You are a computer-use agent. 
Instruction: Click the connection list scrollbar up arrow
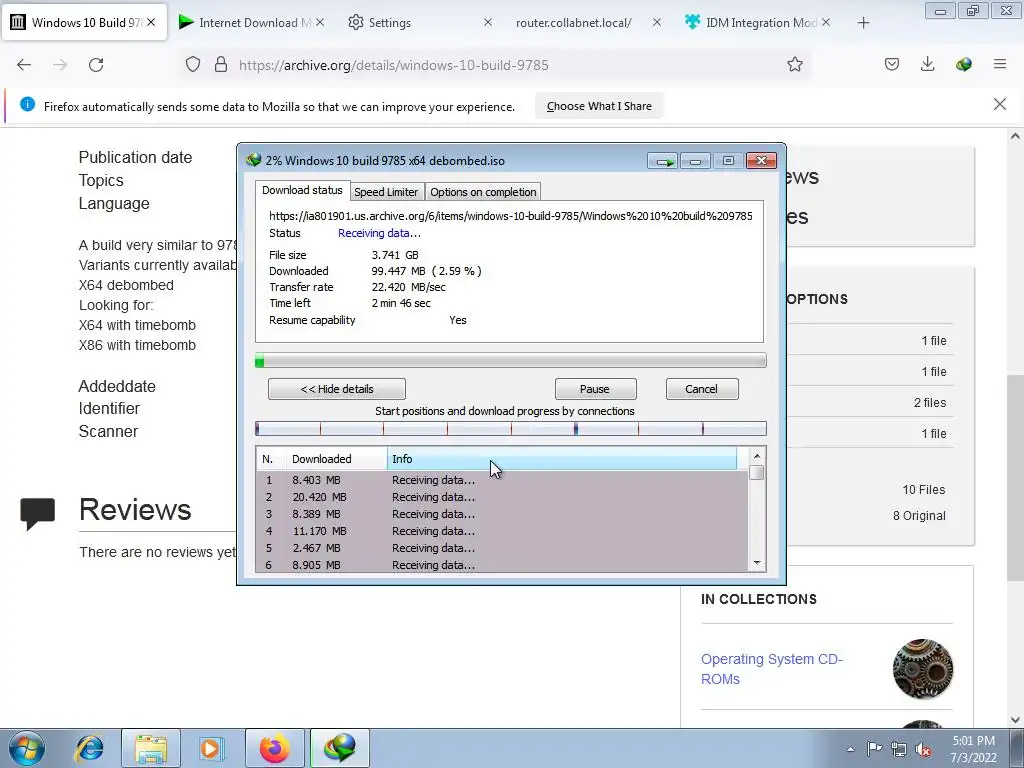coord(757,456)
